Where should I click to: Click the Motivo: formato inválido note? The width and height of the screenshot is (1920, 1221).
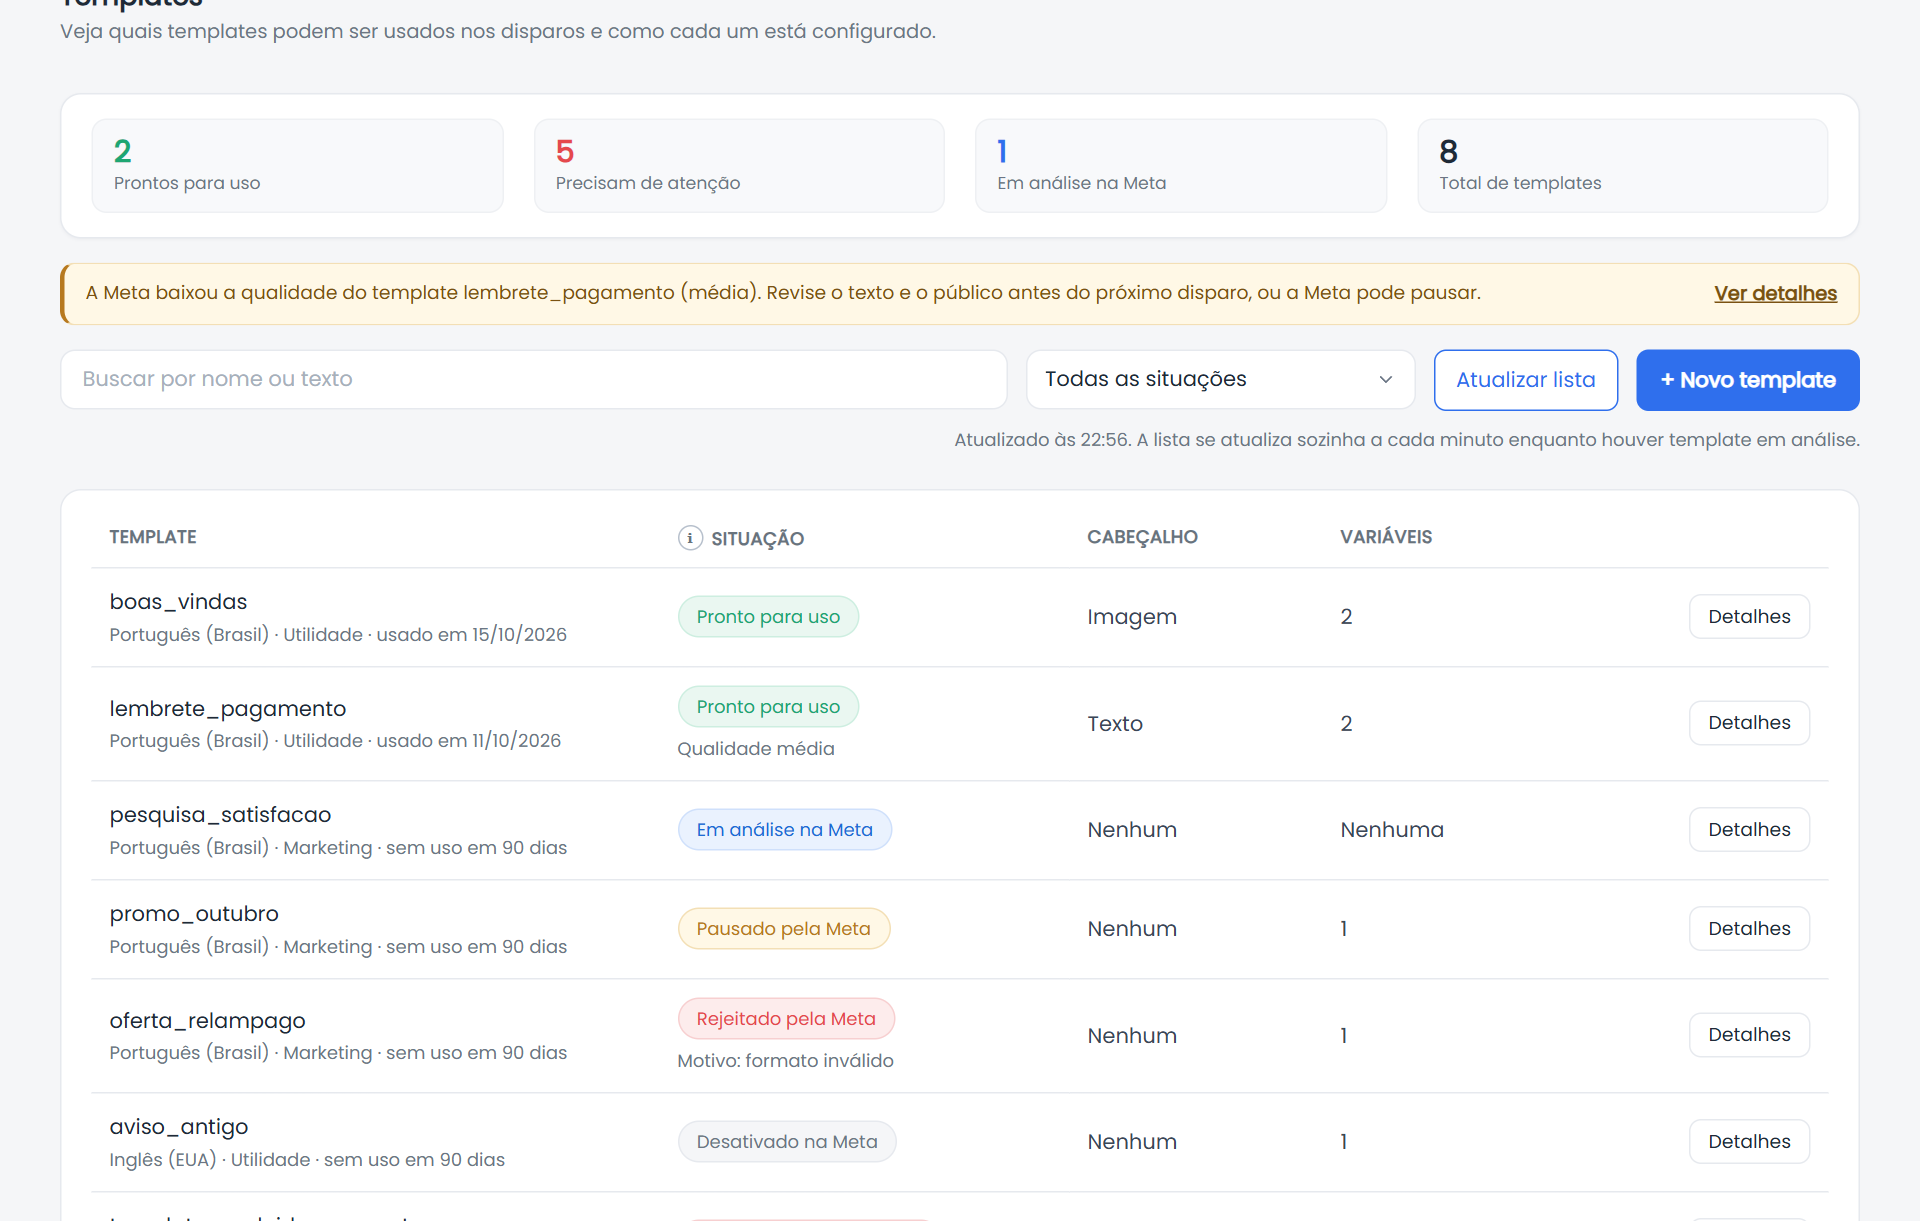click(785, 1061)
